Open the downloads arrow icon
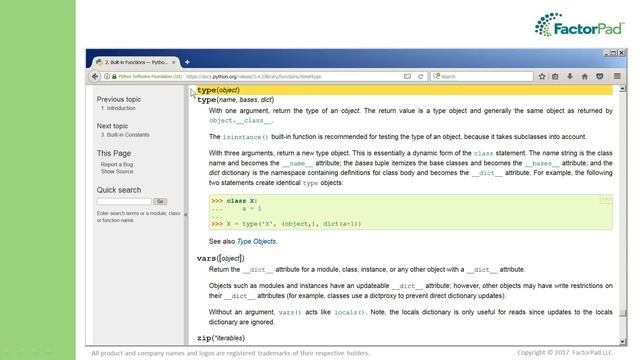 (570, 76)
